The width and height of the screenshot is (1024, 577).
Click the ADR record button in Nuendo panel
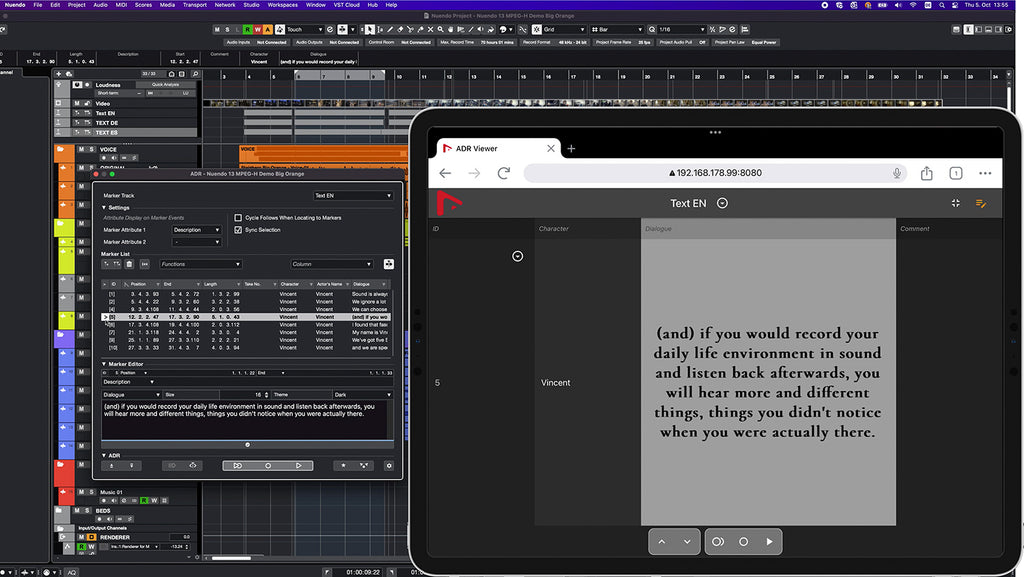coord(268,465)
